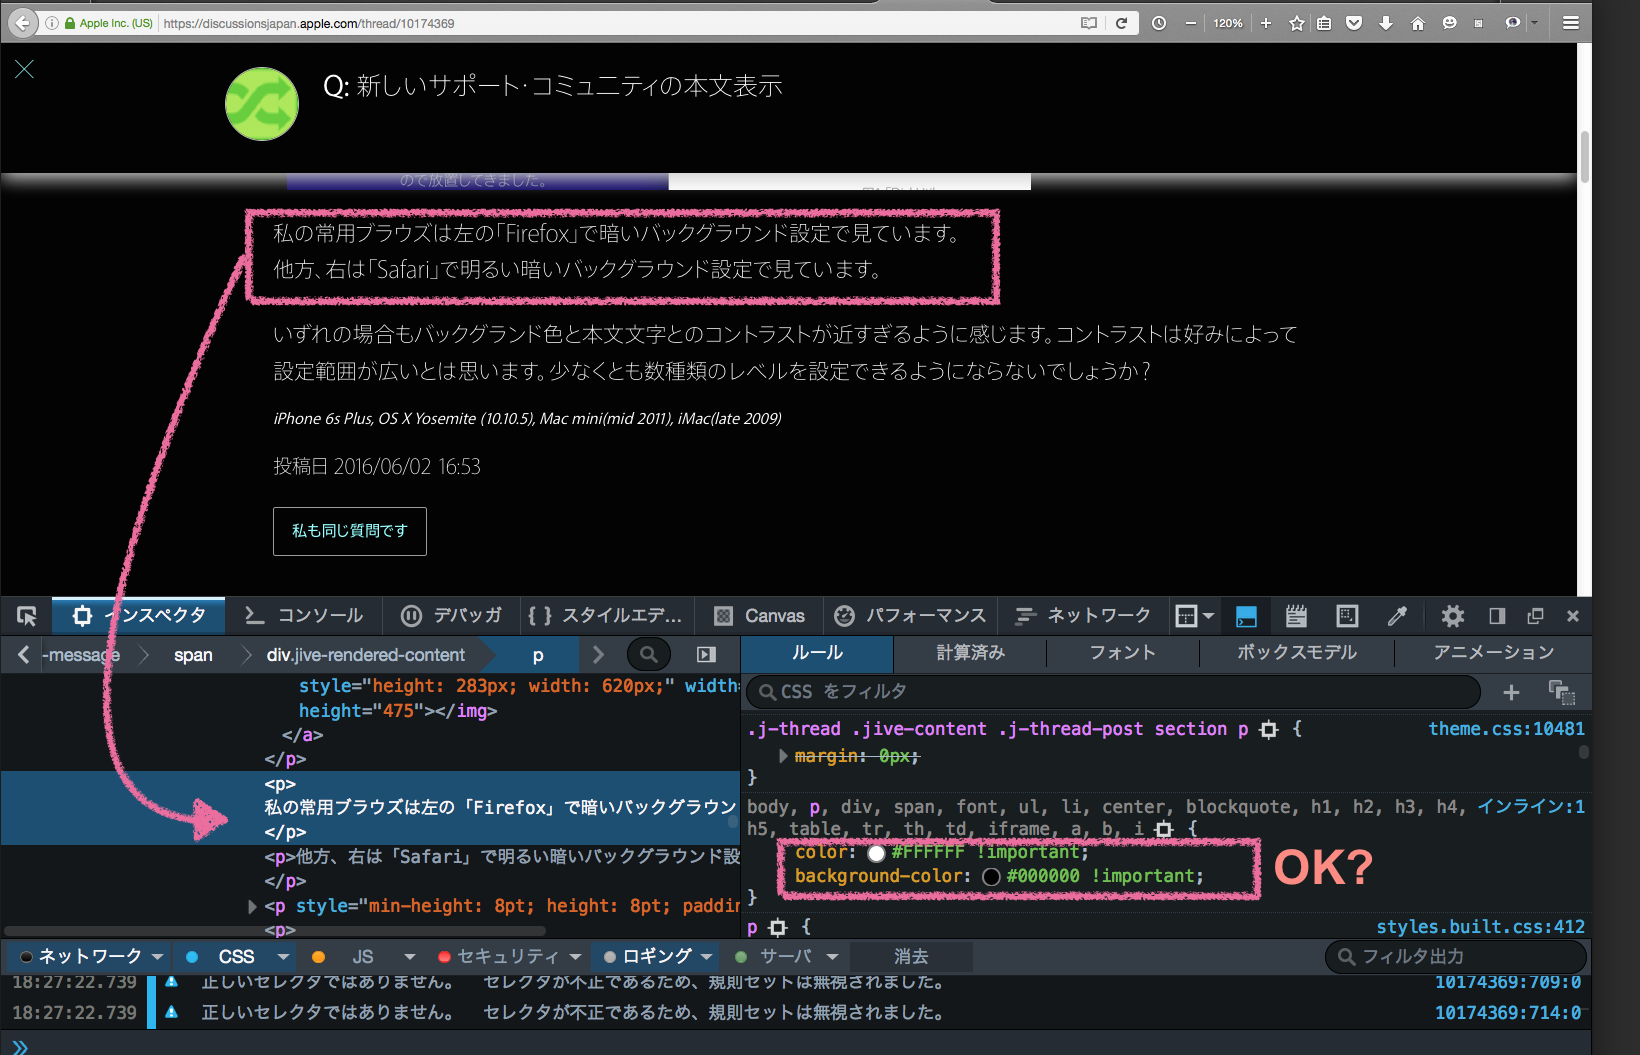Screen dimensions: 1640x1055
Task: Go to the home page icon
Action: coord(1418,23)
